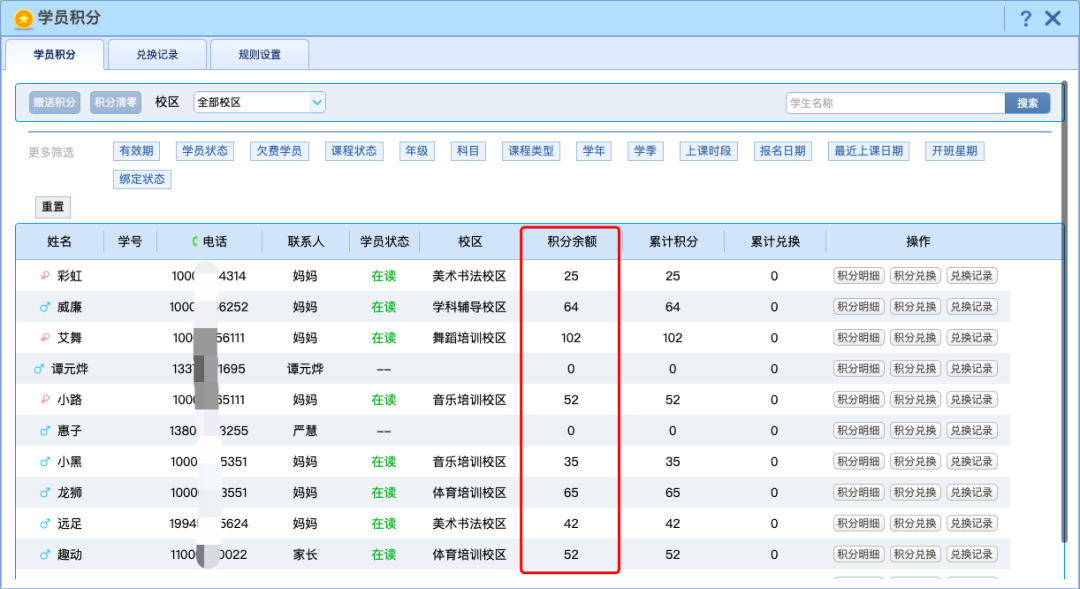Image resolution: width=1080 pixels, height=589 pixels.
Task: Click 积分兑换 for 威廉
Action: [x=915, y=307]
